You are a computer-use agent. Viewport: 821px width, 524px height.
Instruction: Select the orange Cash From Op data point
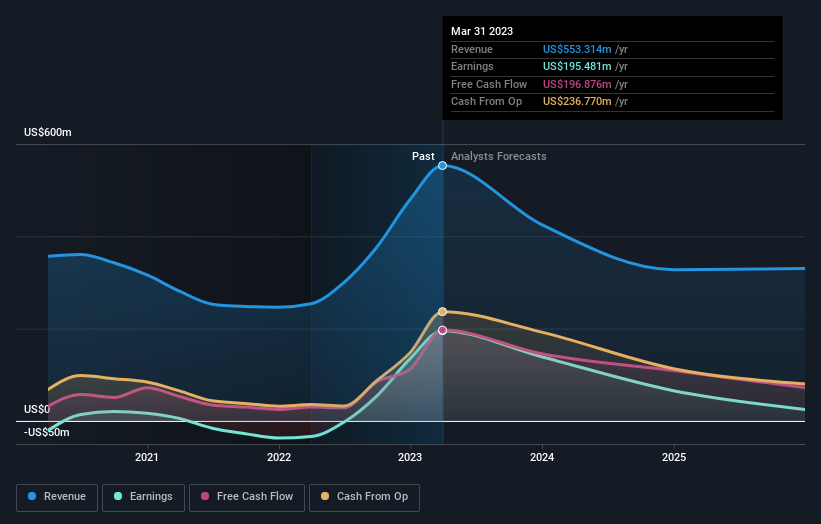pos(442,311)
